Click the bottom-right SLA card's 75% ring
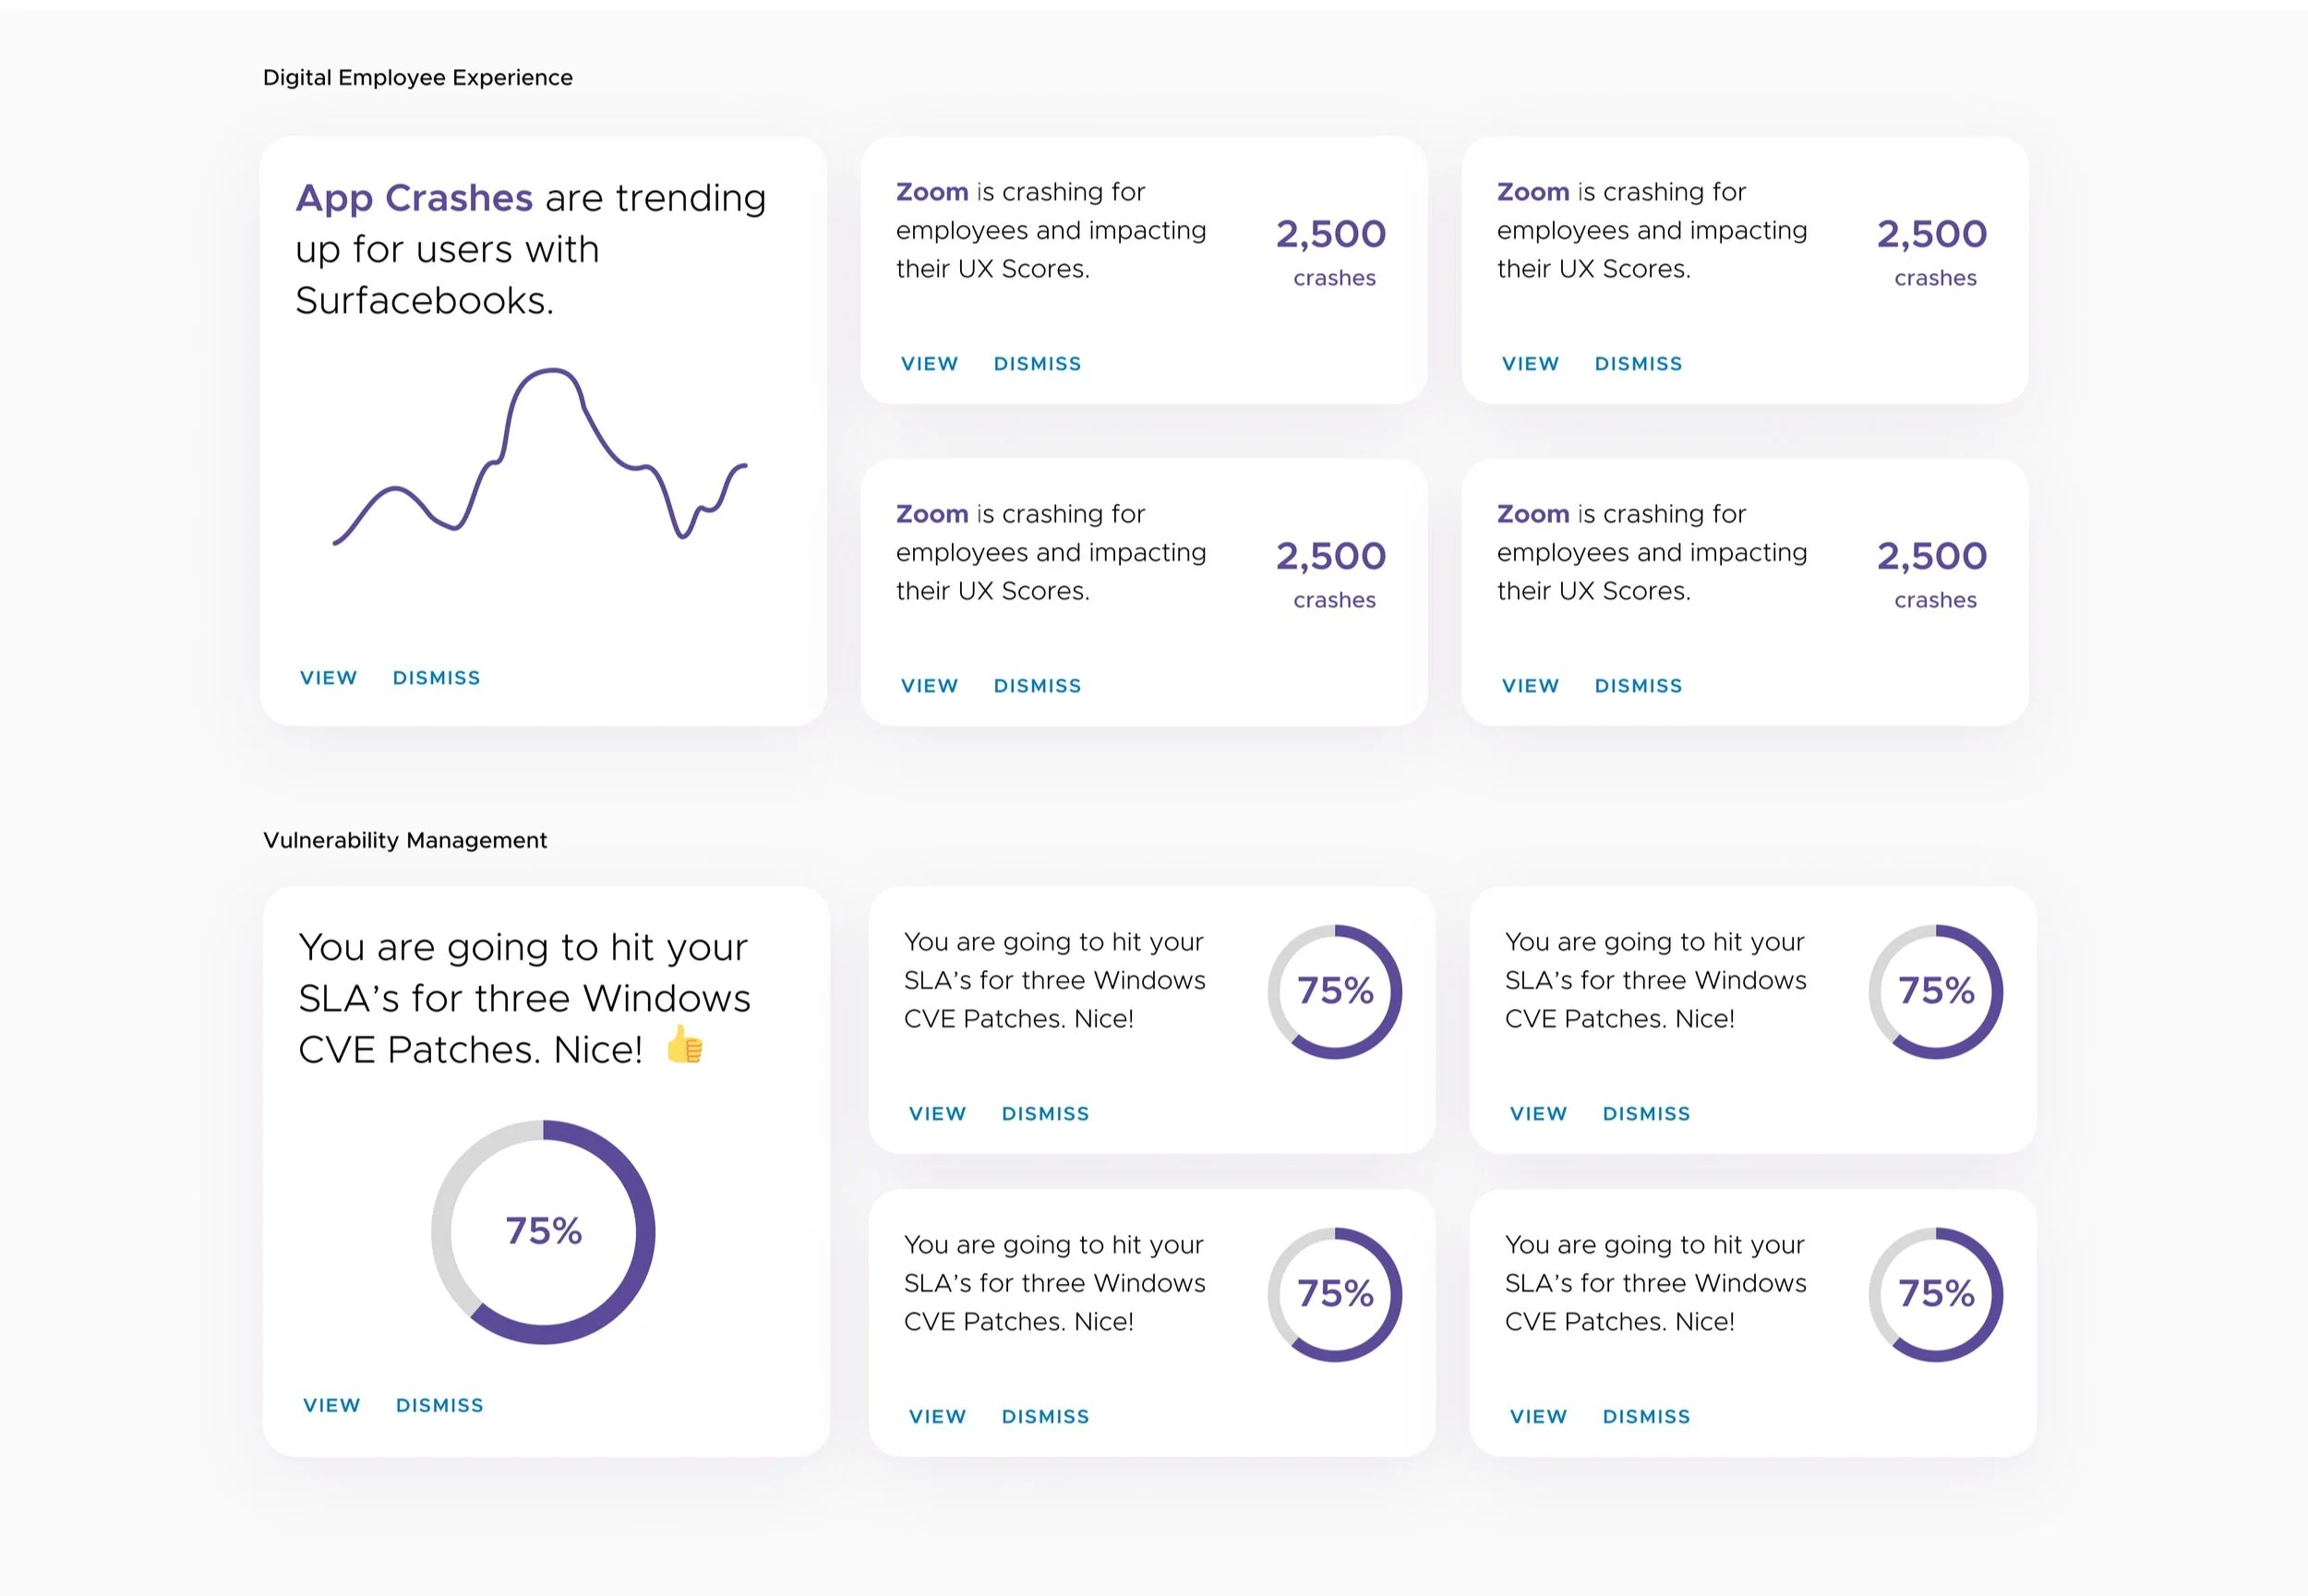This screenshot has height=1596, width=2308. pyautogui.click(x=1935, y=1294)
